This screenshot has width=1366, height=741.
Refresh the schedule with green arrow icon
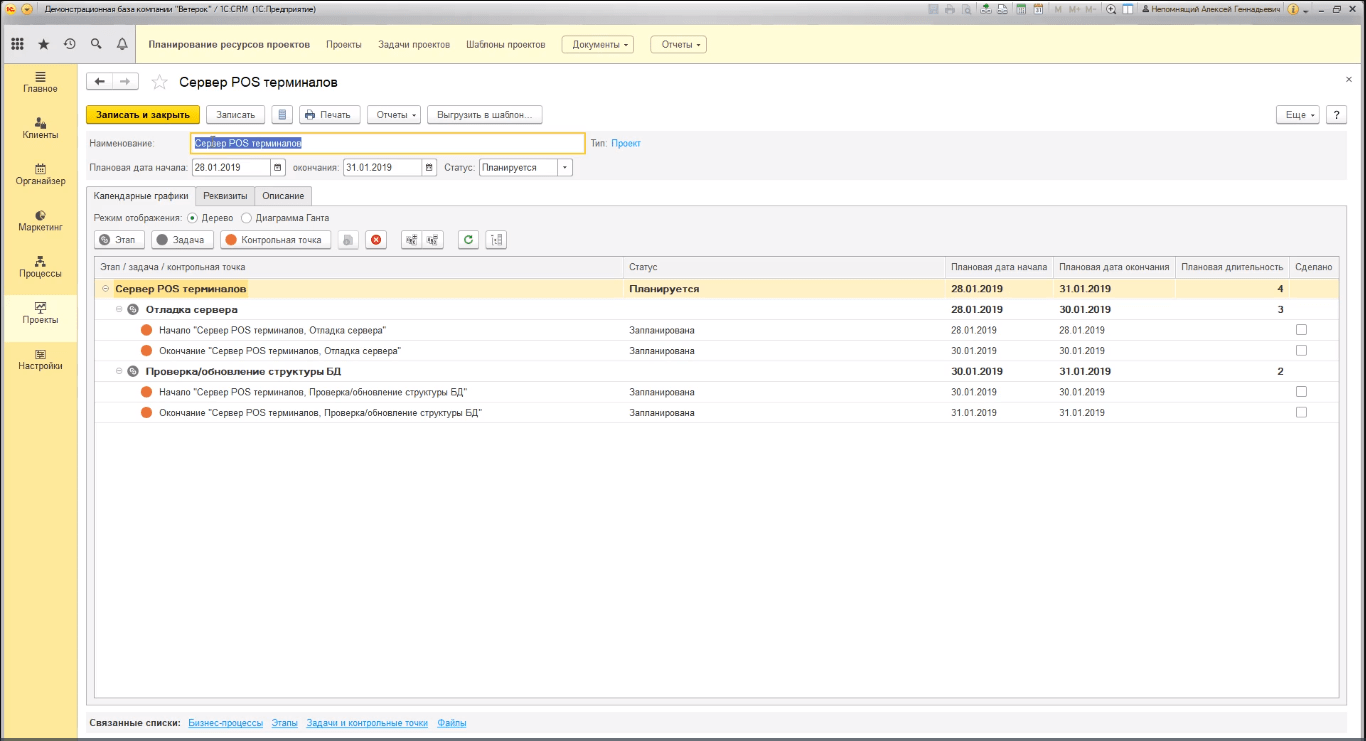pyautogui.click(x=468, y=240)
